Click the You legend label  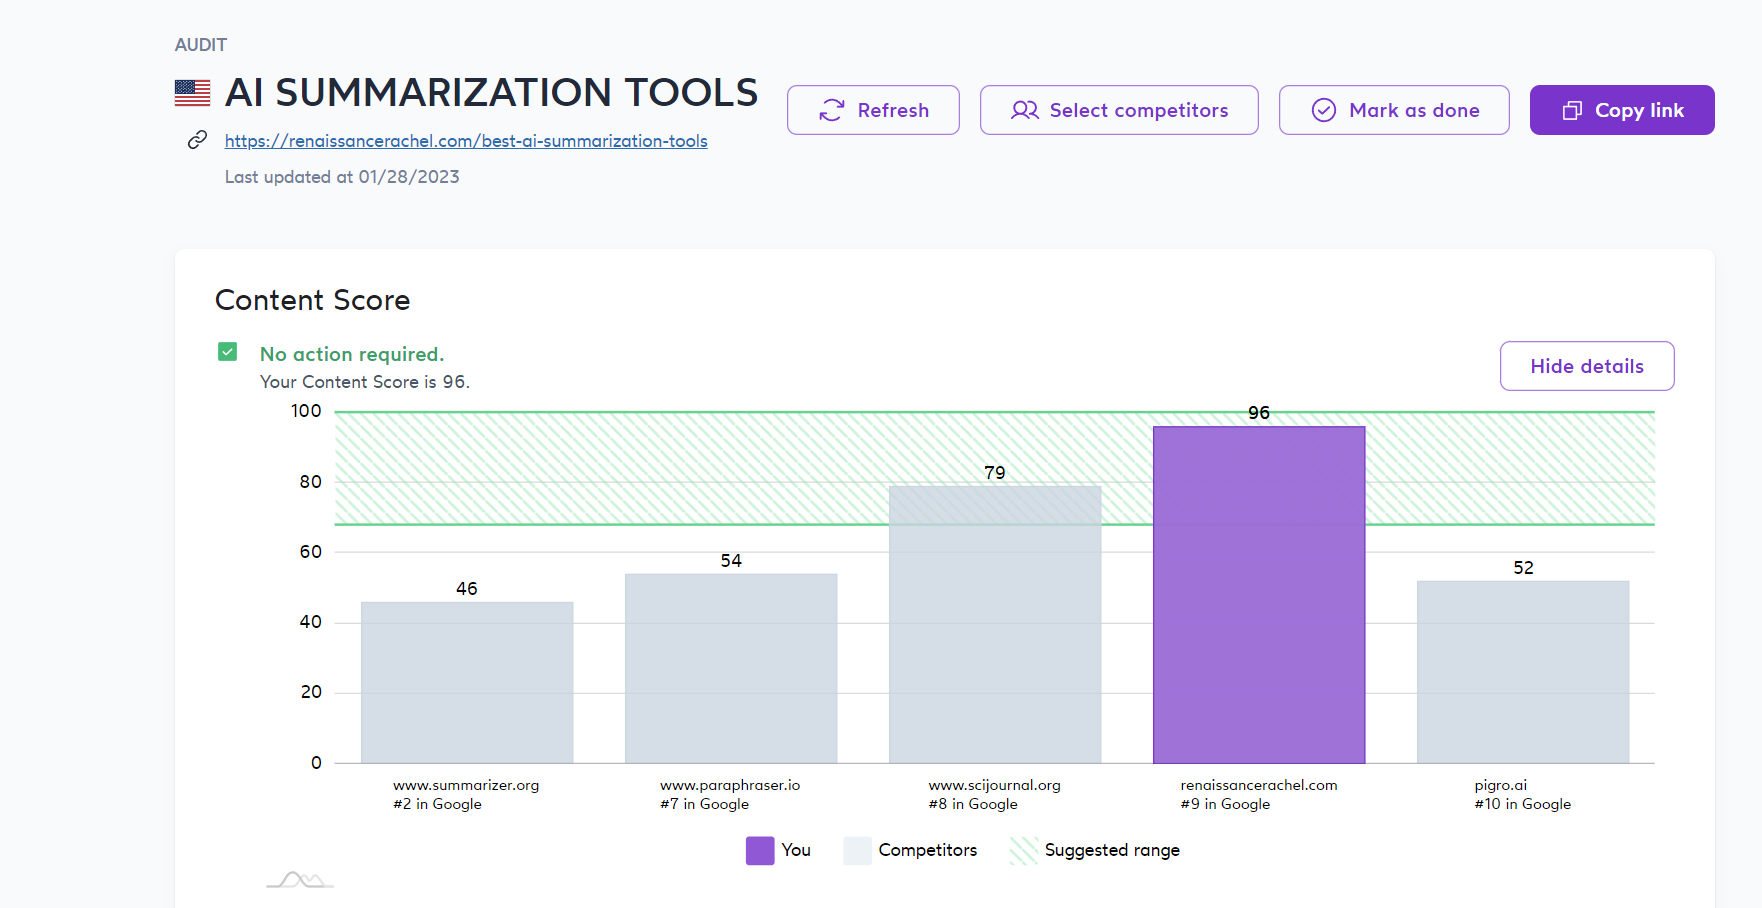pos(796,850)
